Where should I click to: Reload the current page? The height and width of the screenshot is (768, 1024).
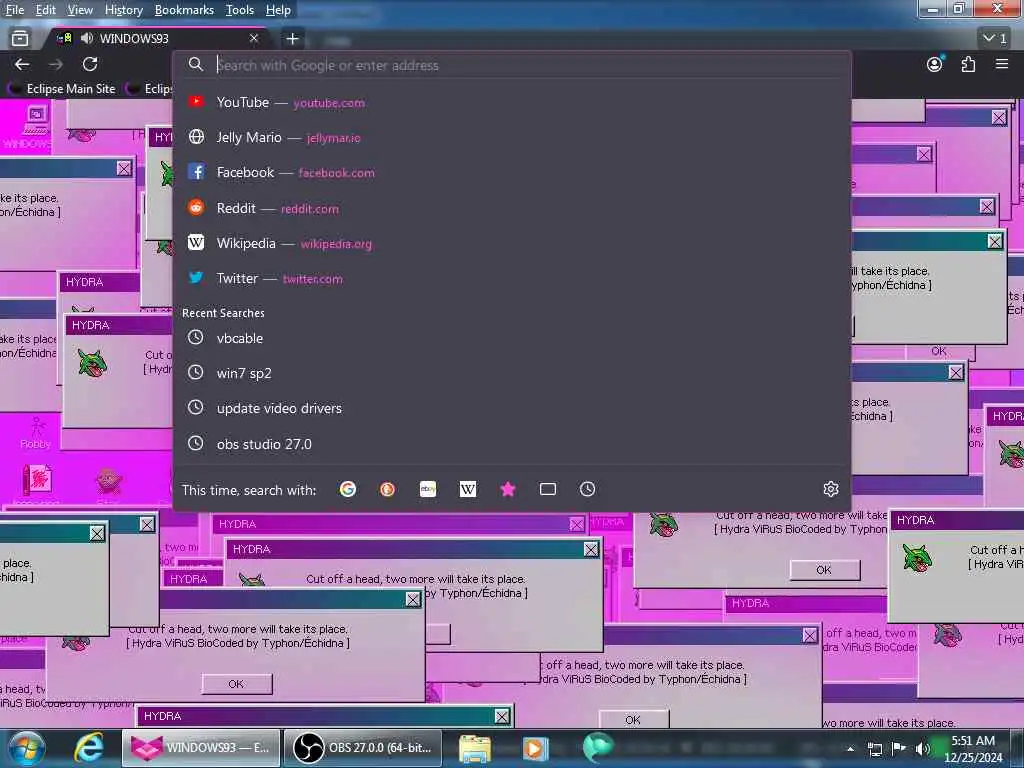(90, 65)
